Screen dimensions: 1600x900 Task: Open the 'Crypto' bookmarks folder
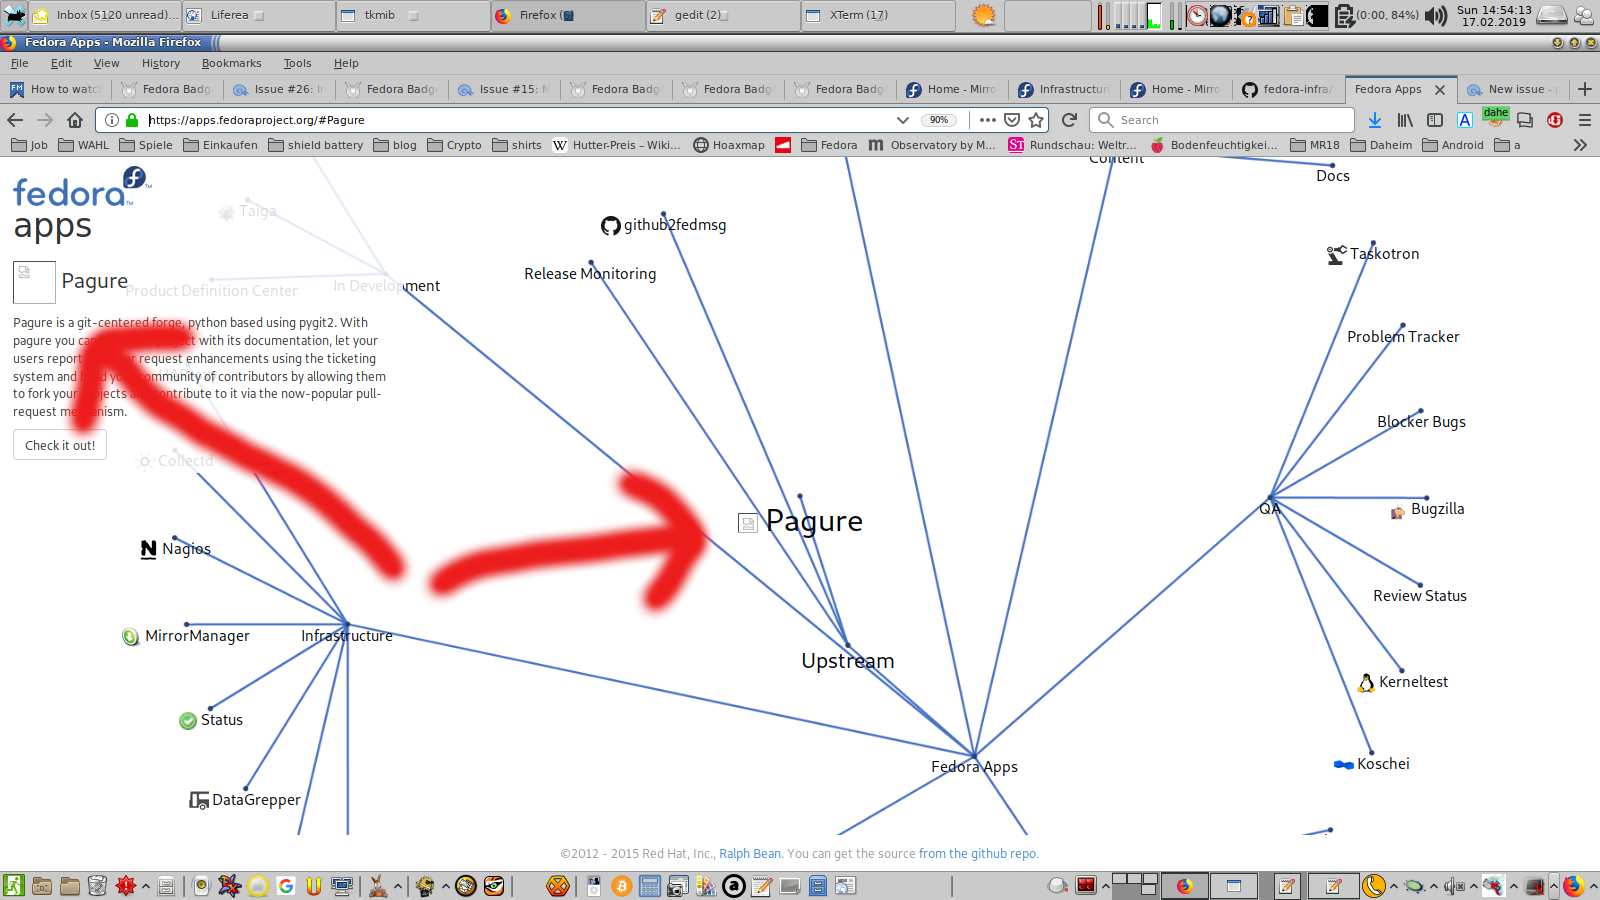click(x=455, y=145)
